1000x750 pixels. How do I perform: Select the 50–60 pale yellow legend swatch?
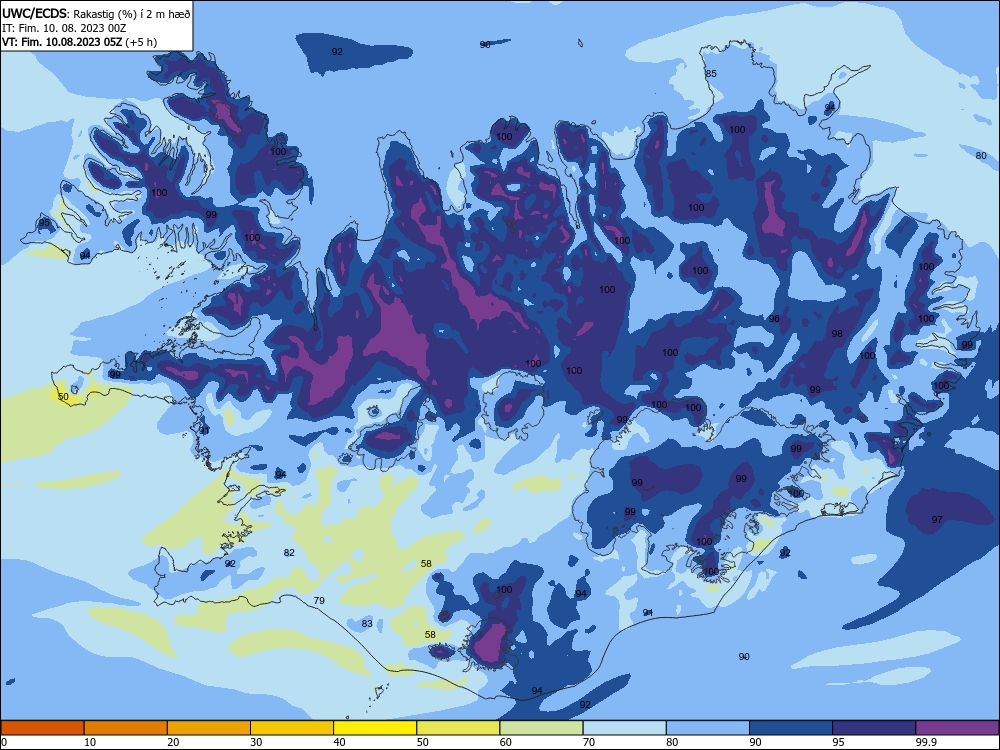pyautogui.click(x=458, y=728)
